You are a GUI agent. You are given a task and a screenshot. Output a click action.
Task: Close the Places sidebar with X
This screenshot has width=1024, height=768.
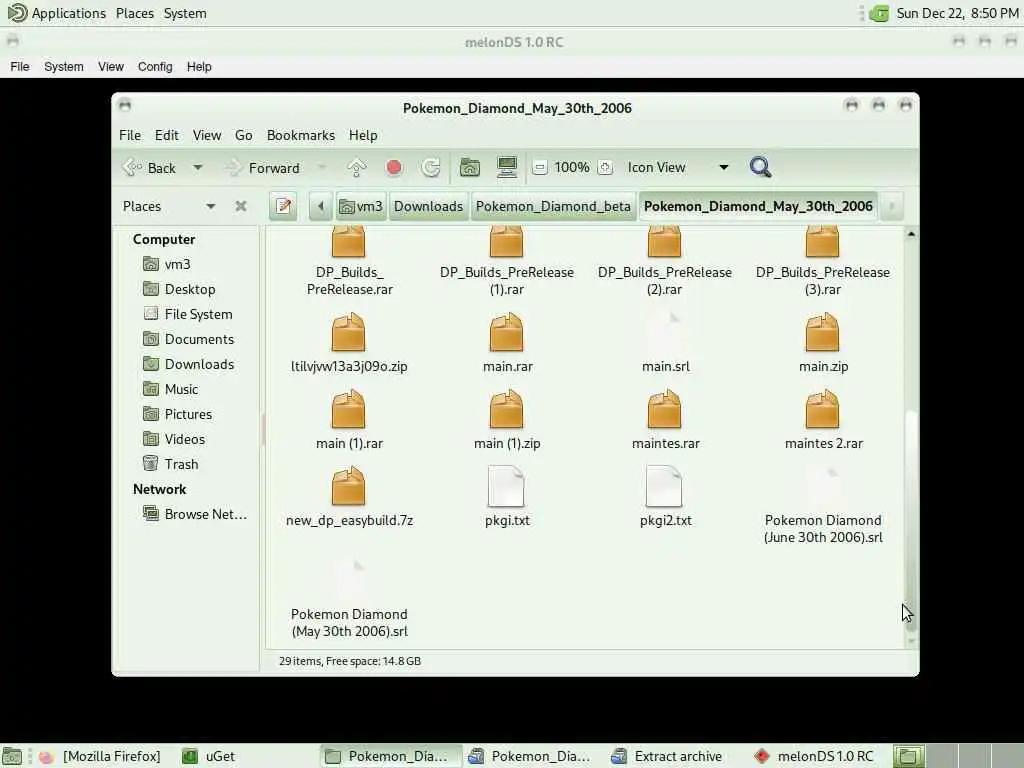pos(241,206)
